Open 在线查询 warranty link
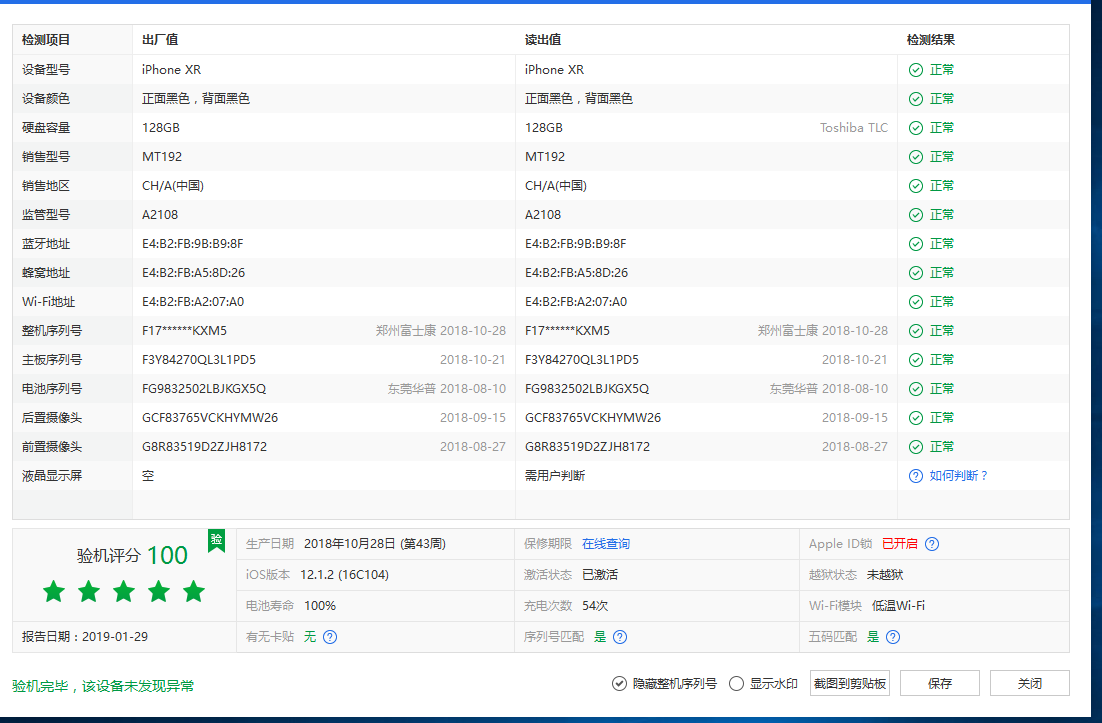This screenshot has width=1102, height=723. [x=606, y=544]
